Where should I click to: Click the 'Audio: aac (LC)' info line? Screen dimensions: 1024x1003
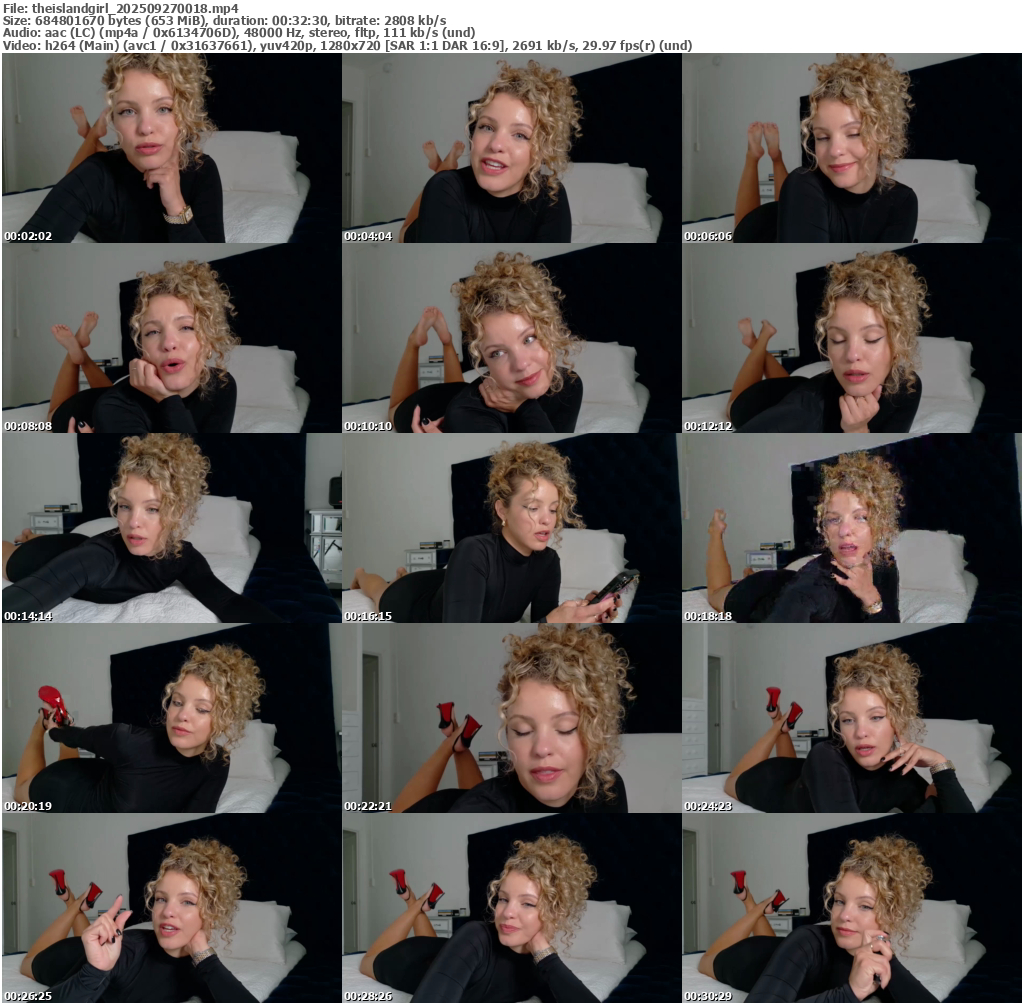click(239, 33)
